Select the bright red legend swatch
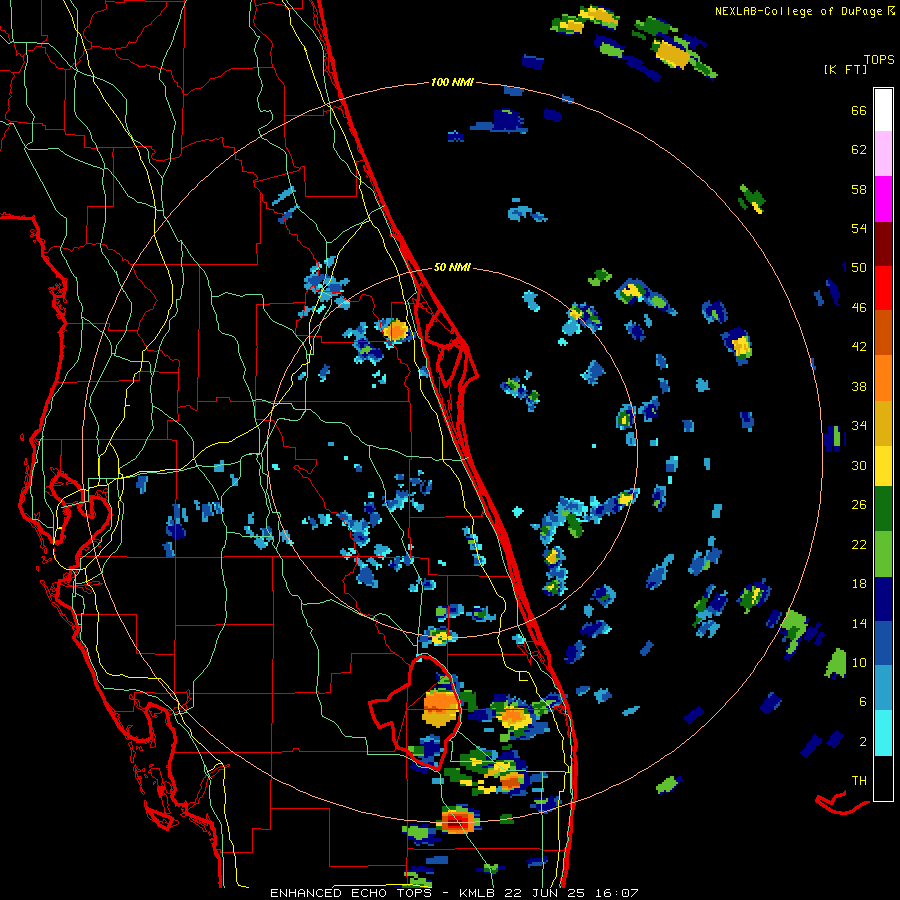This screenshot has width=900, height=900. click(883, 288)
